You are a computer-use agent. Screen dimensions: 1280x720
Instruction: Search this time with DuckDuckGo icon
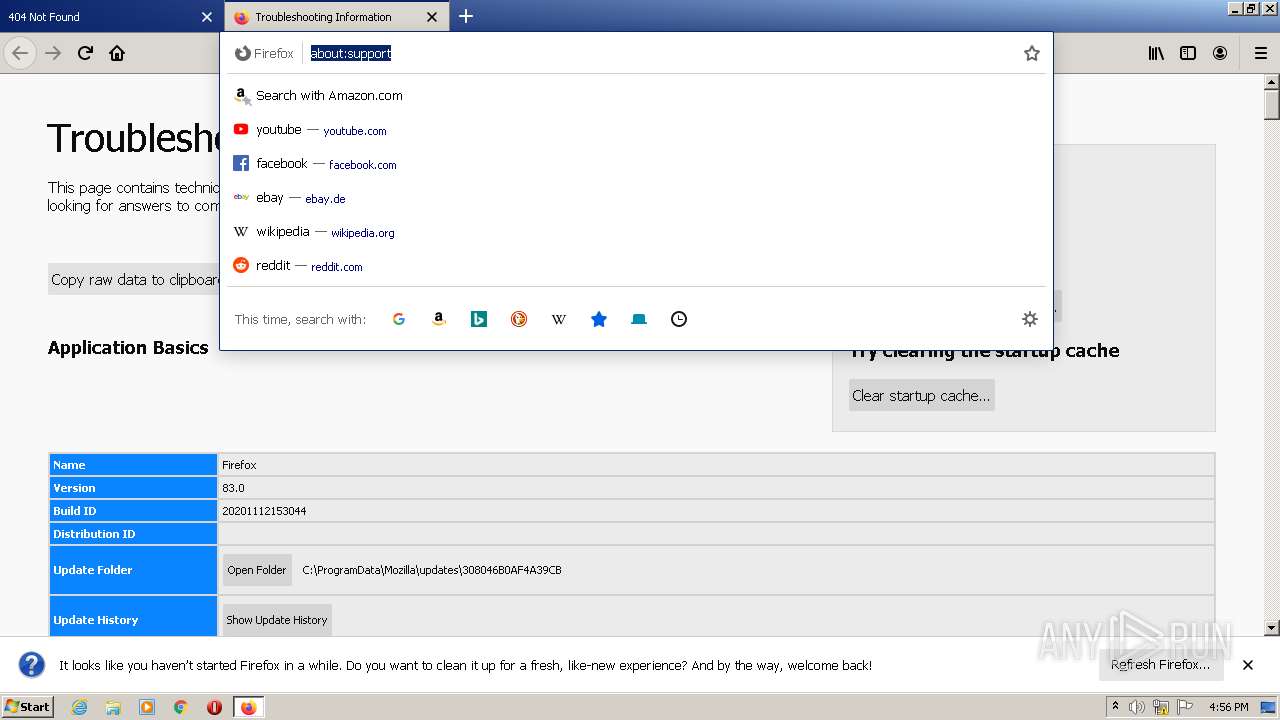(519, 319)
